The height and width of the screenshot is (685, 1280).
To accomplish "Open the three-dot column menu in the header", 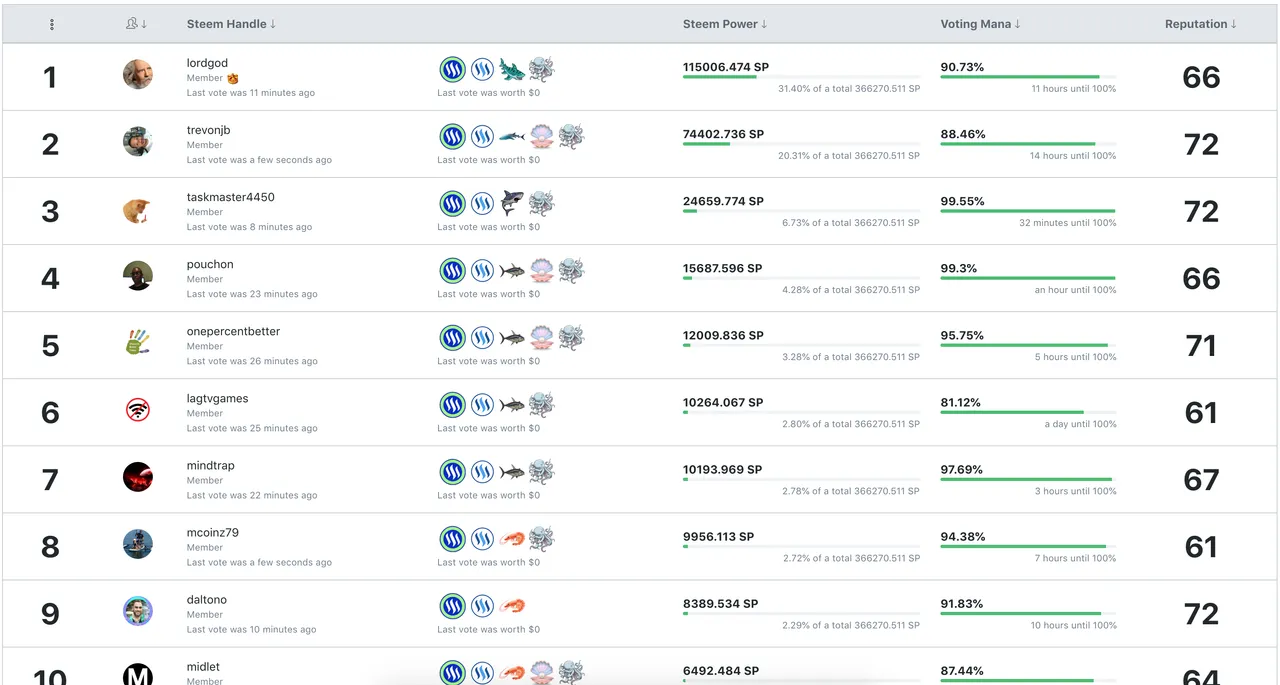I will (x=52, y=24).
